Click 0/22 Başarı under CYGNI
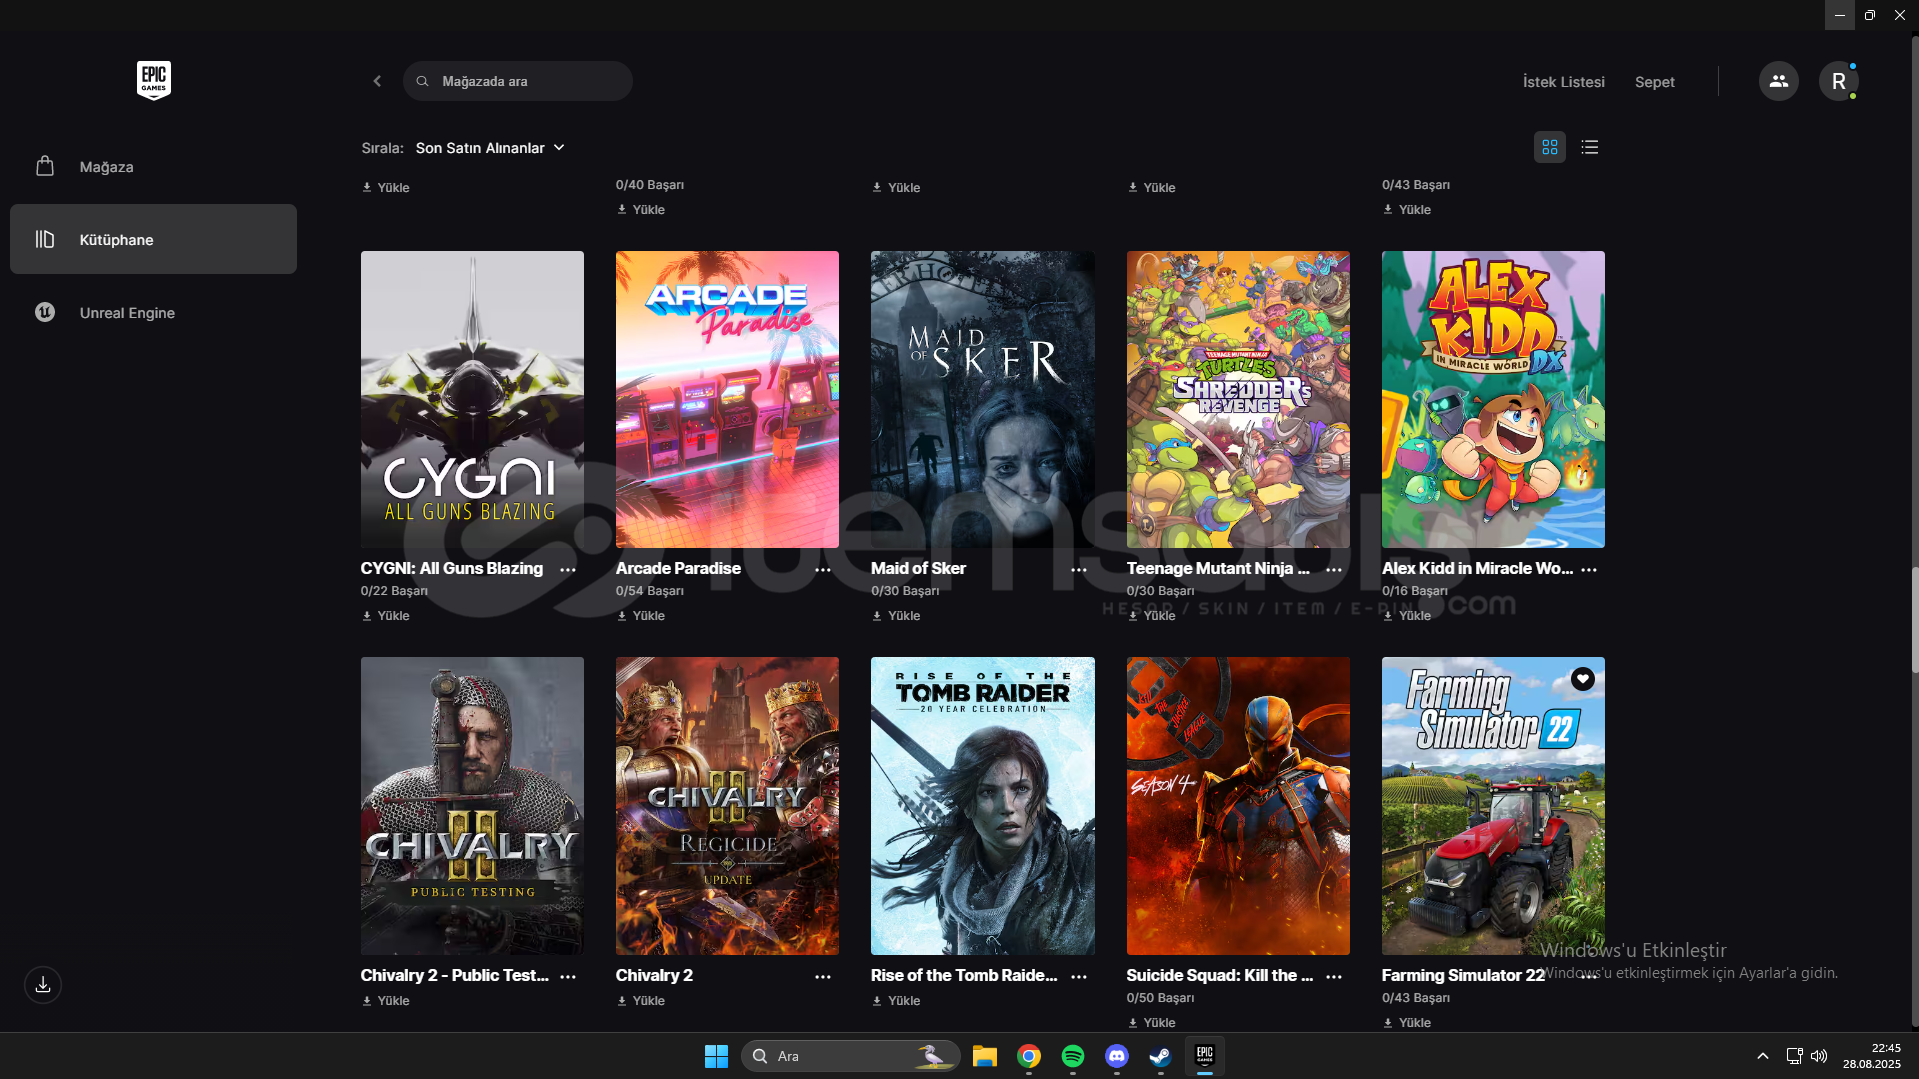The image size is (1919, 1079). tap(394, 591)
